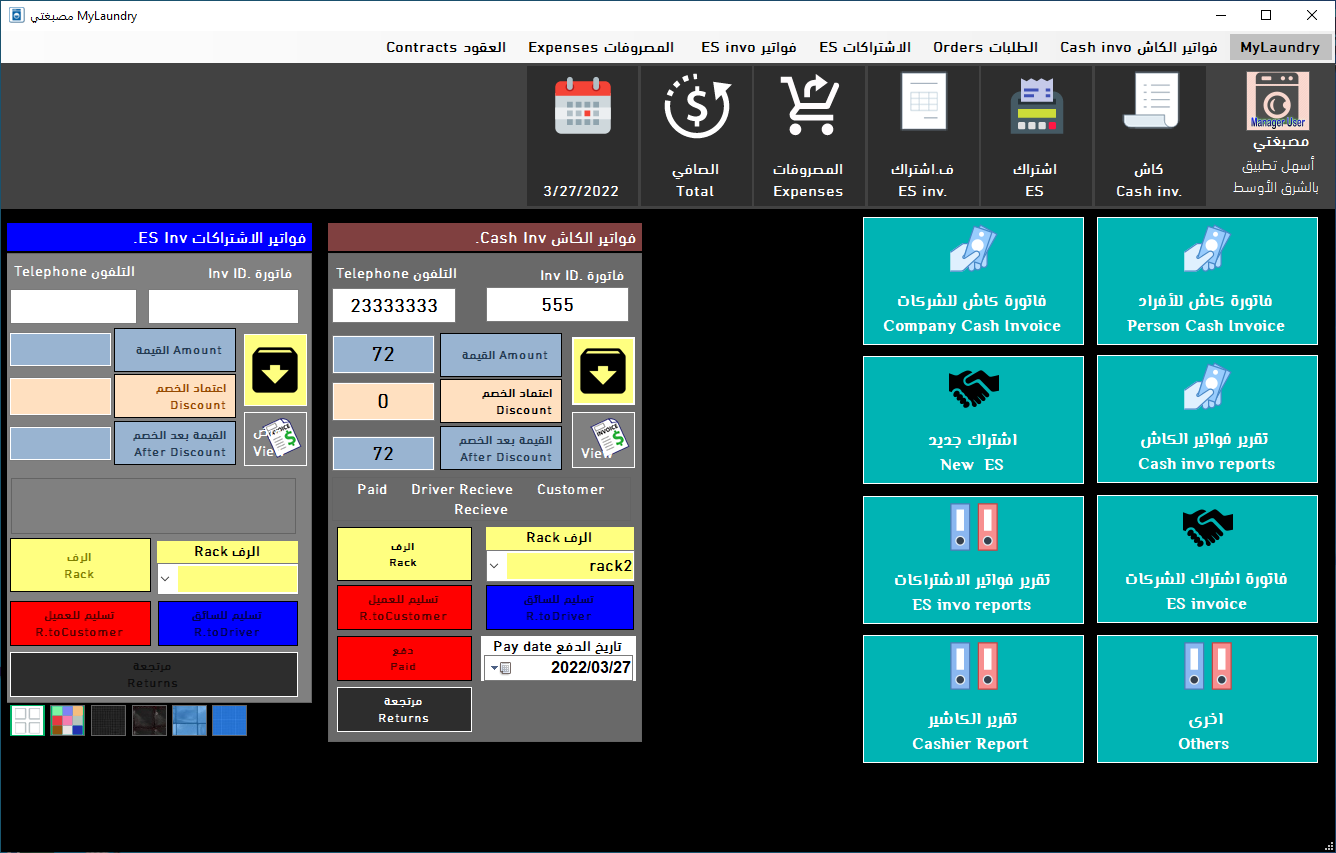Click the Manager User washing machine logo

coord(1277,101)
